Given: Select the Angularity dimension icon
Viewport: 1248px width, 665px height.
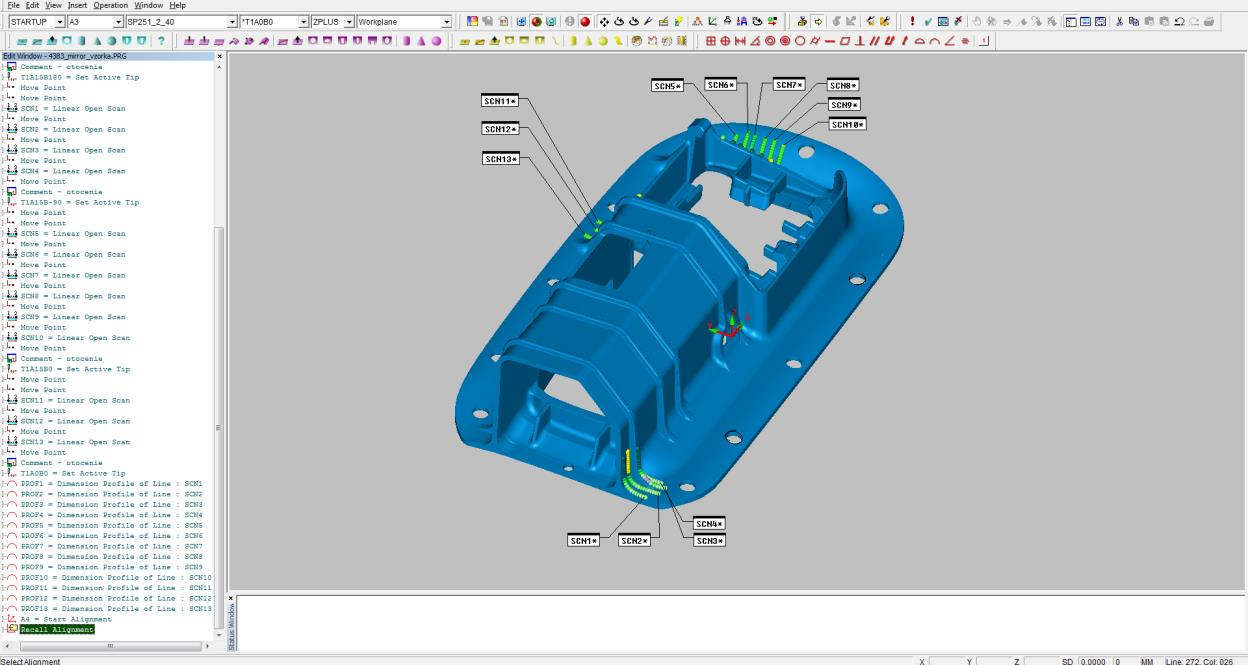Looking at the screenshot, I should click(949, 41).
